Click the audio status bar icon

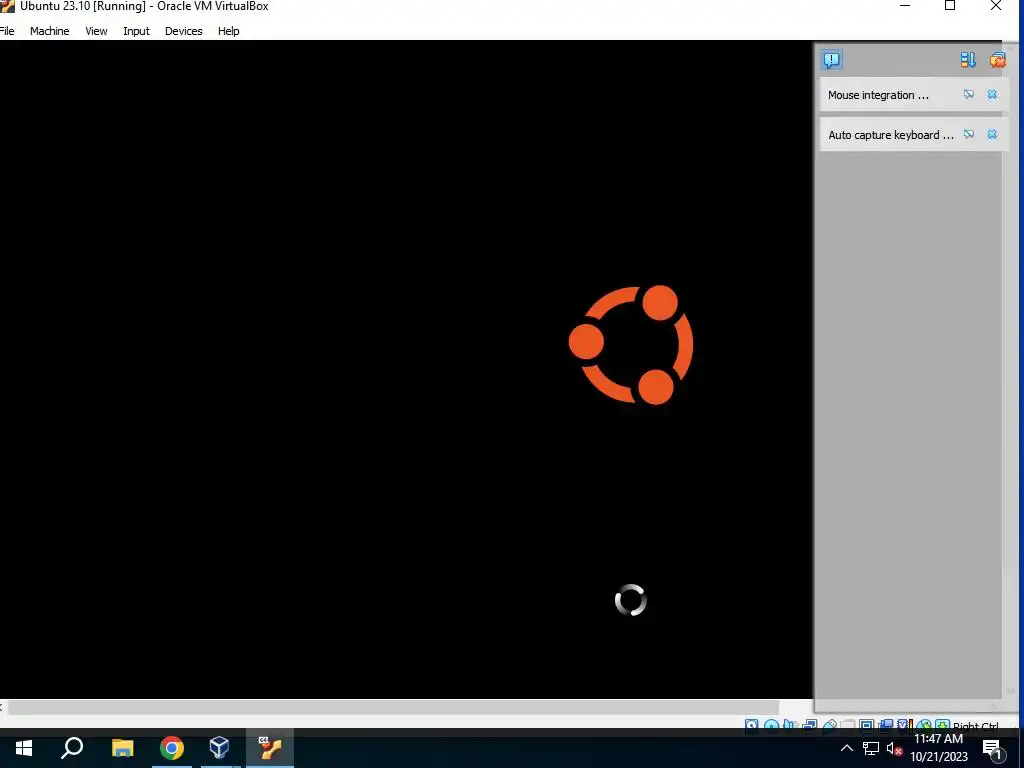click(788, 725)
